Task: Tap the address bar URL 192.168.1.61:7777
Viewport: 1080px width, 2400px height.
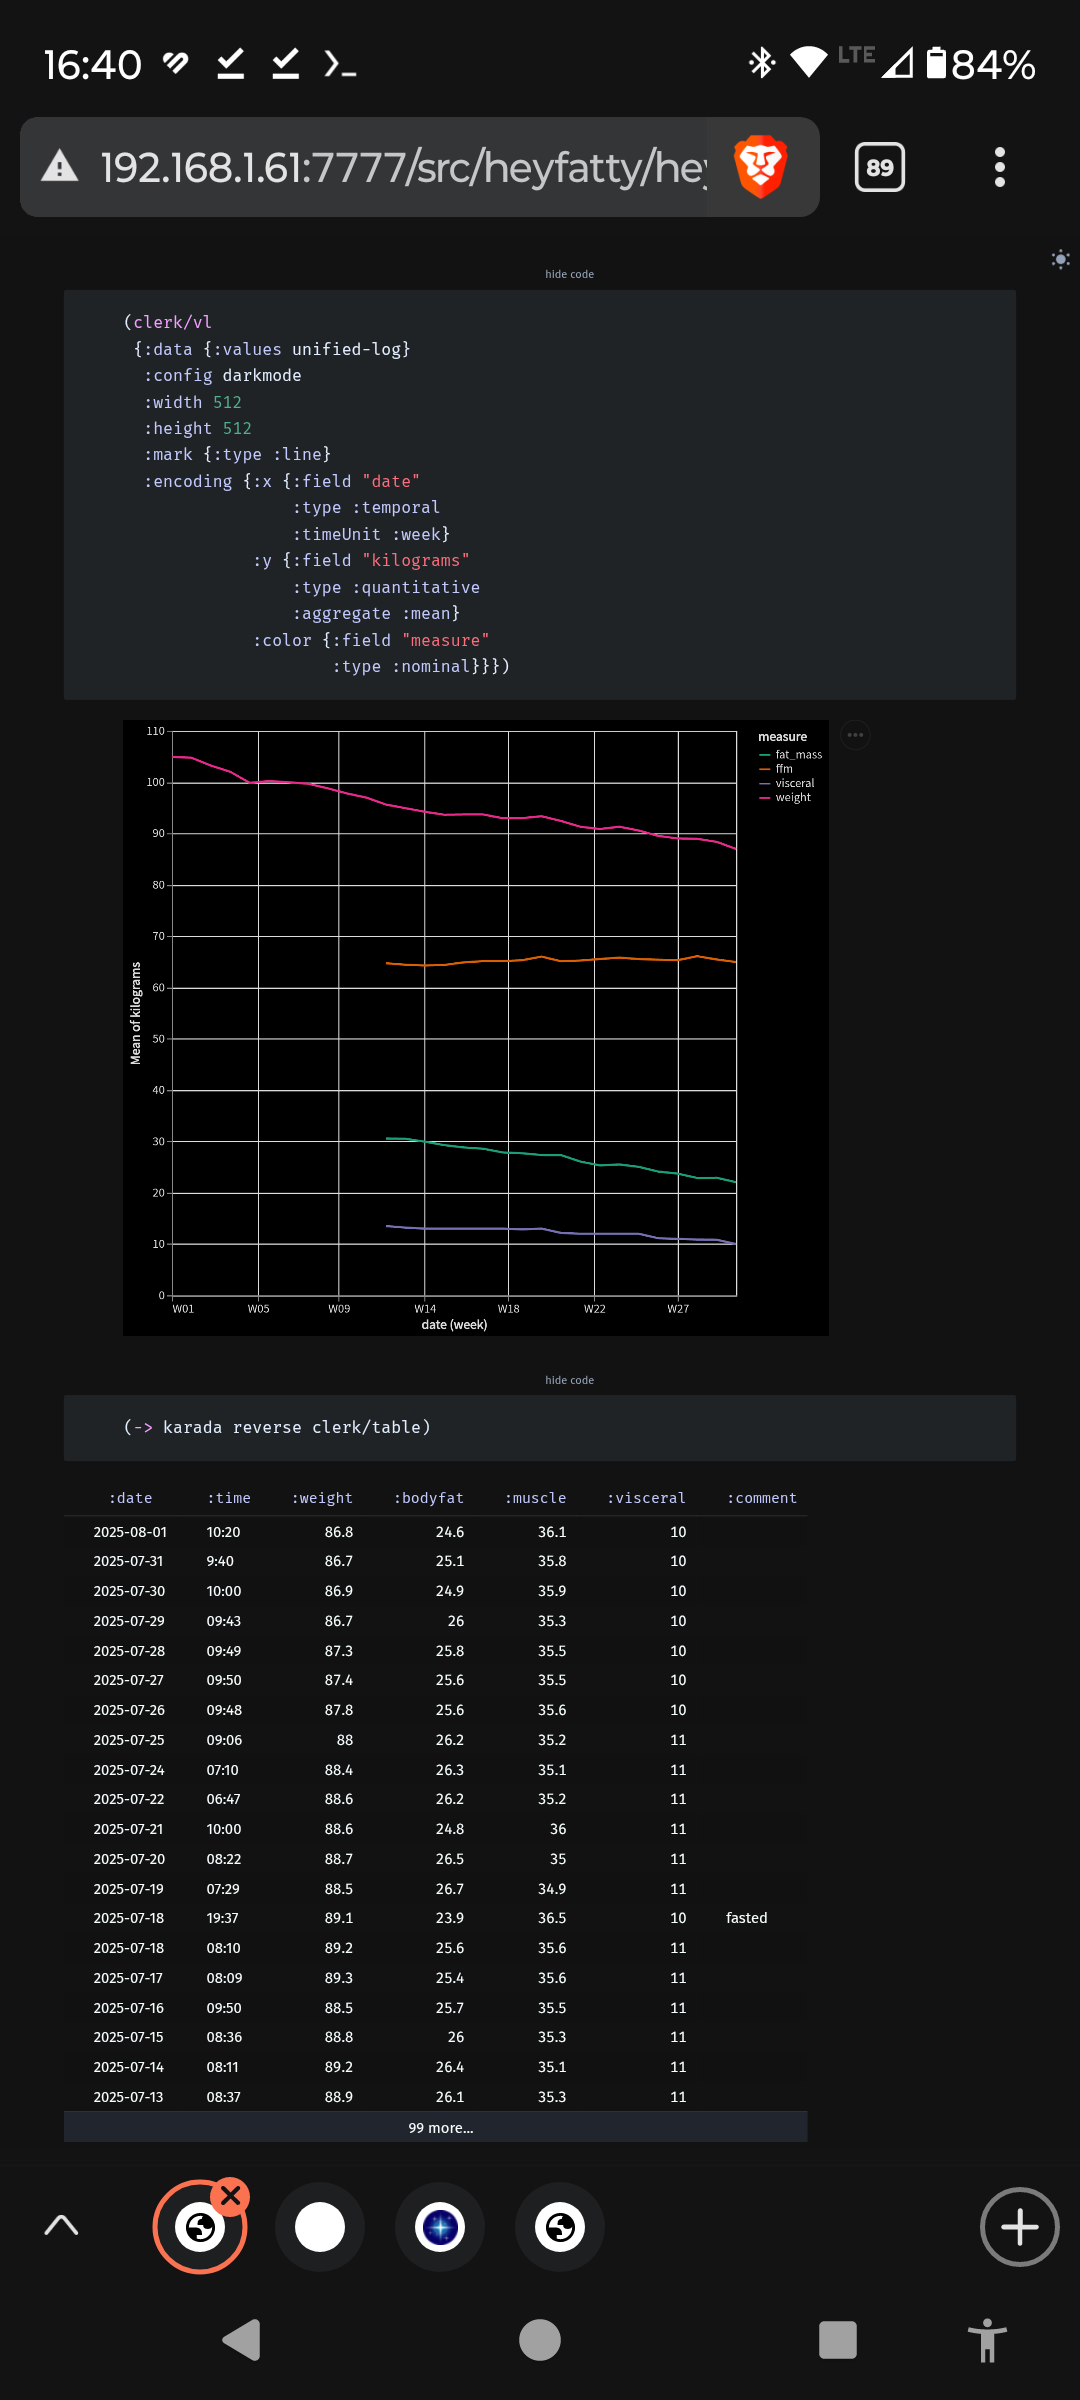Action: point(404,167)
